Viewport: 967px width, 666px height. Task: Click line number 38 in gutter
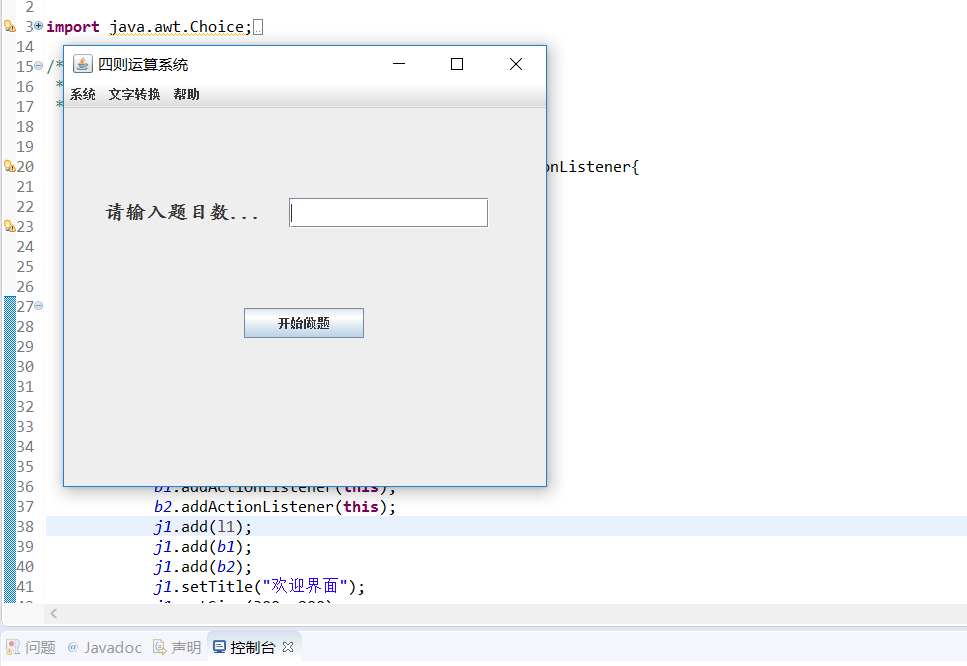click(25, 527)
